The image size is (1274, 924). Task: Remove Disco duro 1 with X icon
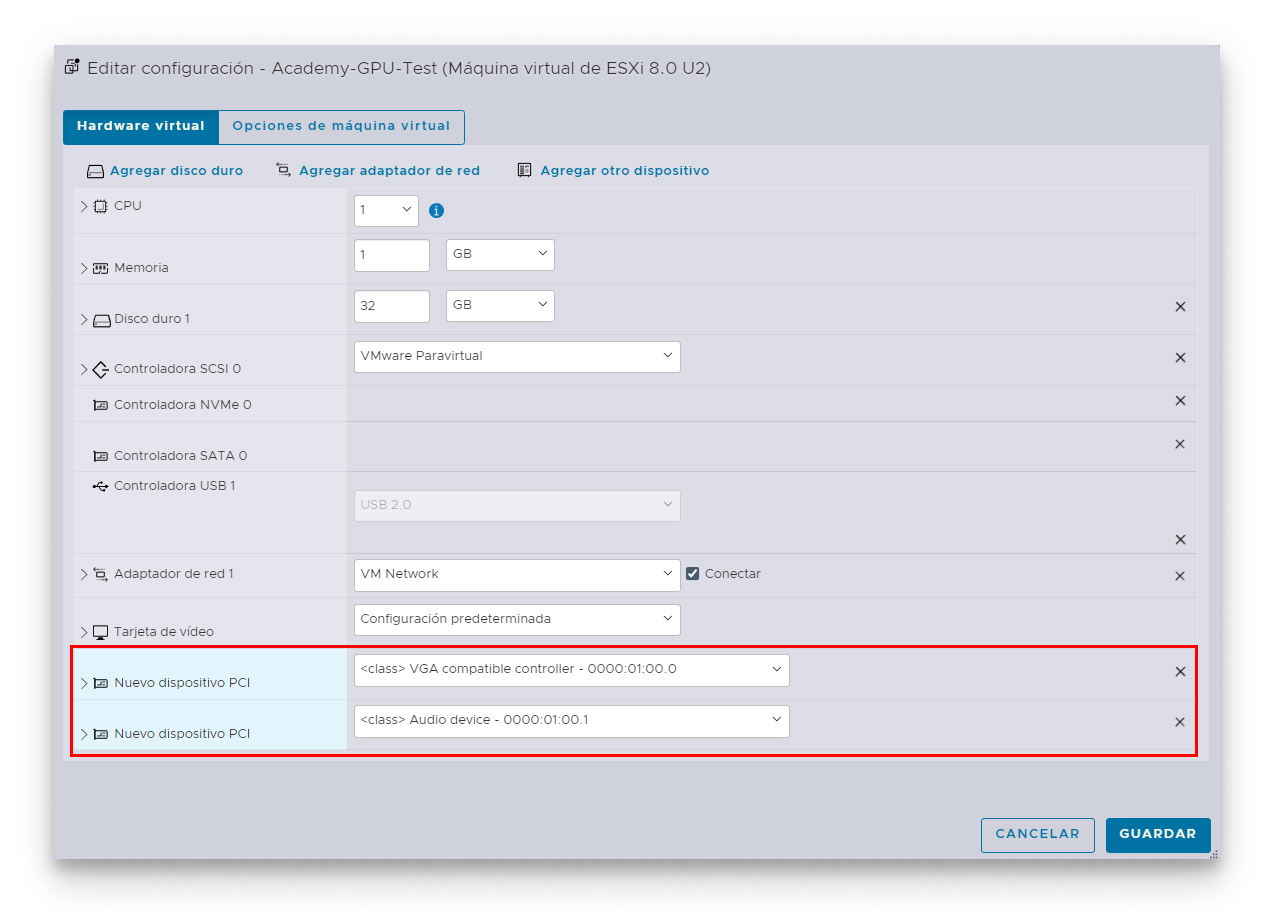click(1180, 307)
